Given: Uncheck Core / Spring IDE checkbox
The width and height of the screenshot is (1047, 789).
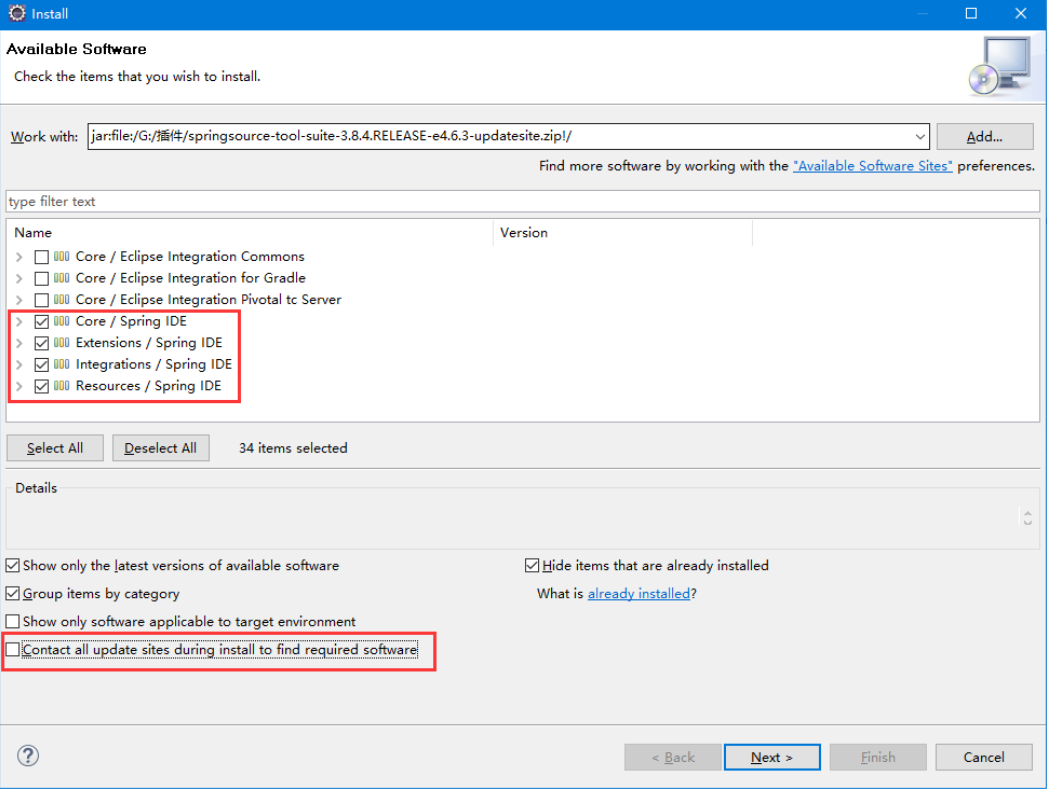Looking at the screenshot, I should coord(41,322).
